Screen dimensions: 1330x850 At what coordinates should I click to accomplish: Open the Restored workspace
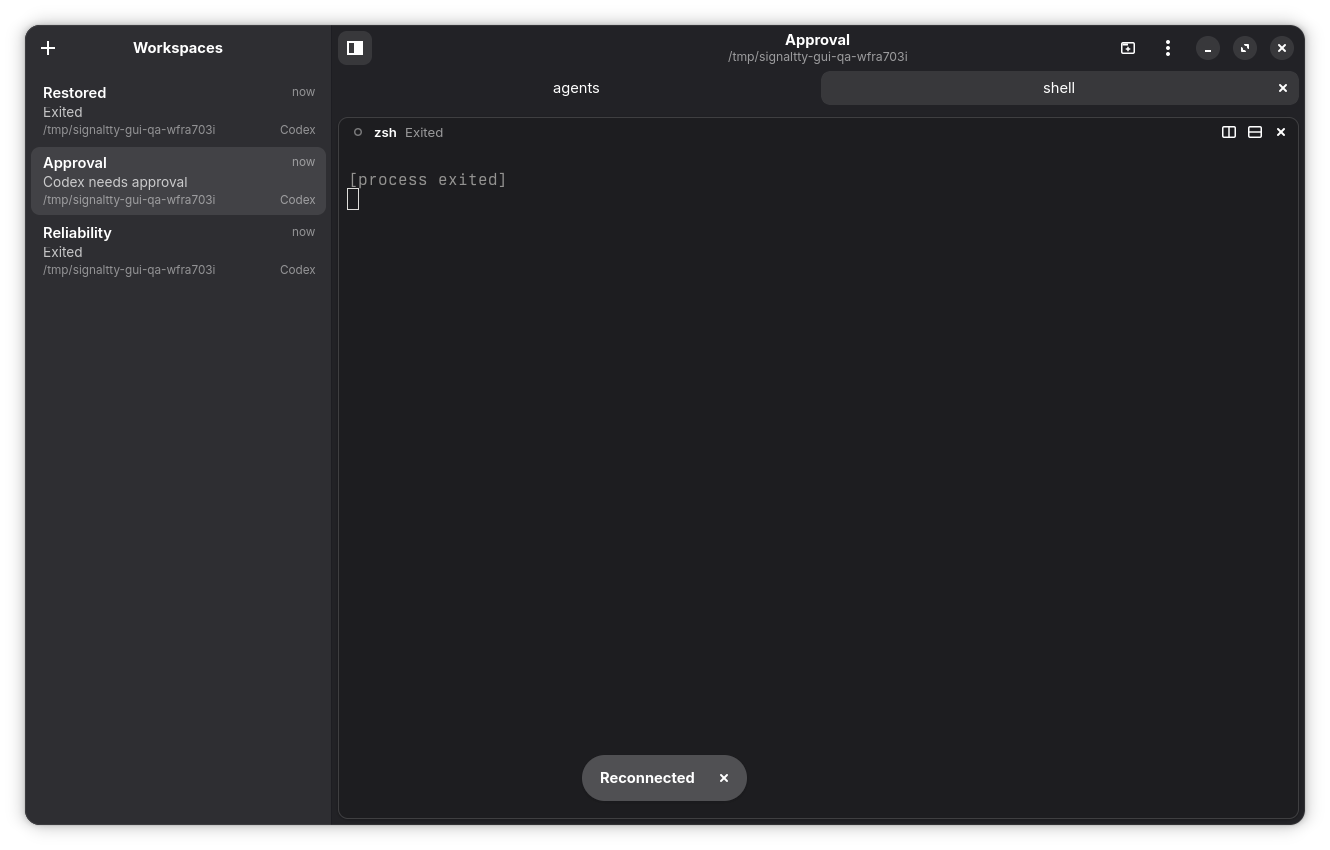pos(178,111)
